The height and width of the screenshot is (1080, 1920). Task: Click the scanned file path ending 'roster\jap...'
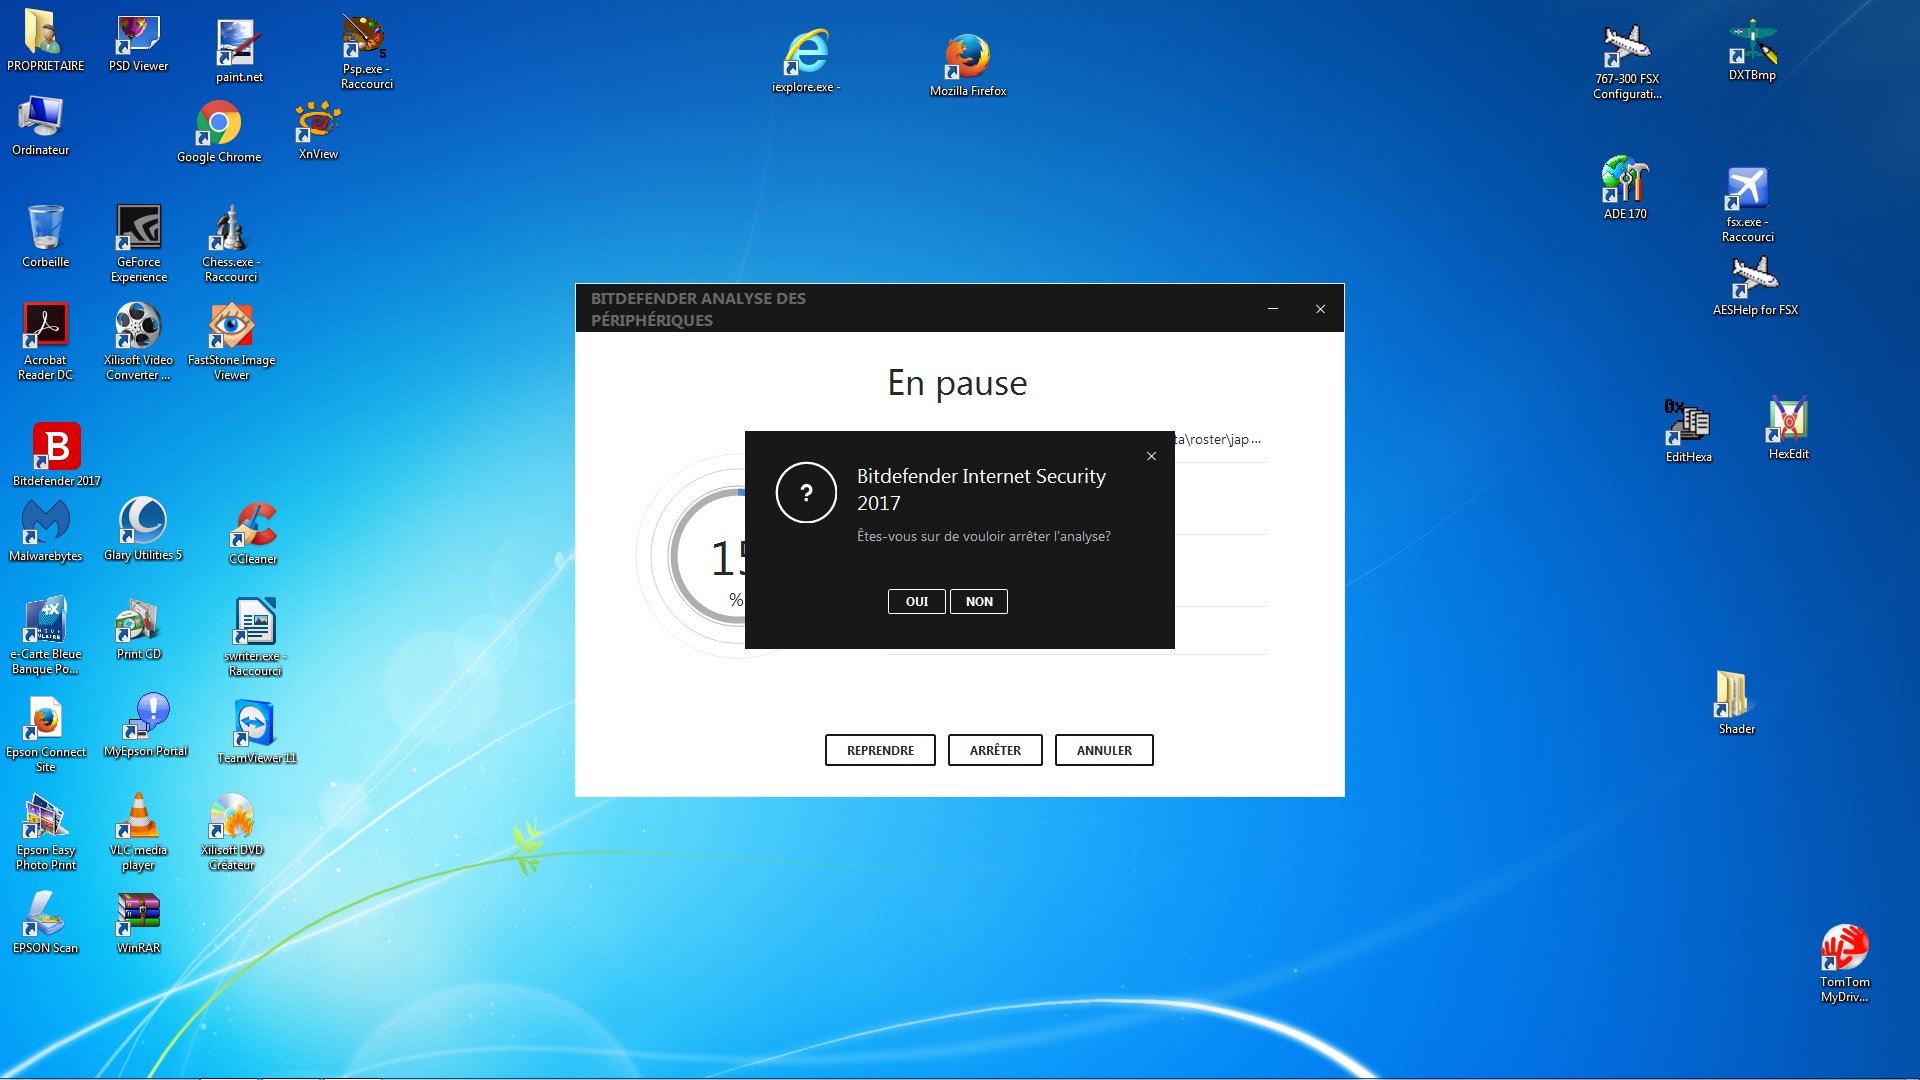coord(1218,439)
